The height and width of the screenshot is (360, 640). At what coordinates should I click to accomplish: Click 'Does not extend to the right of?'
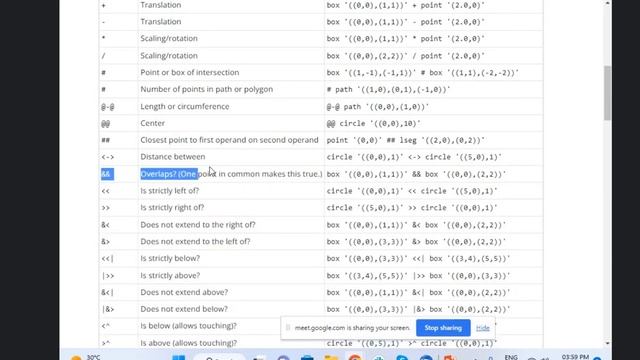tap(198, 224)
